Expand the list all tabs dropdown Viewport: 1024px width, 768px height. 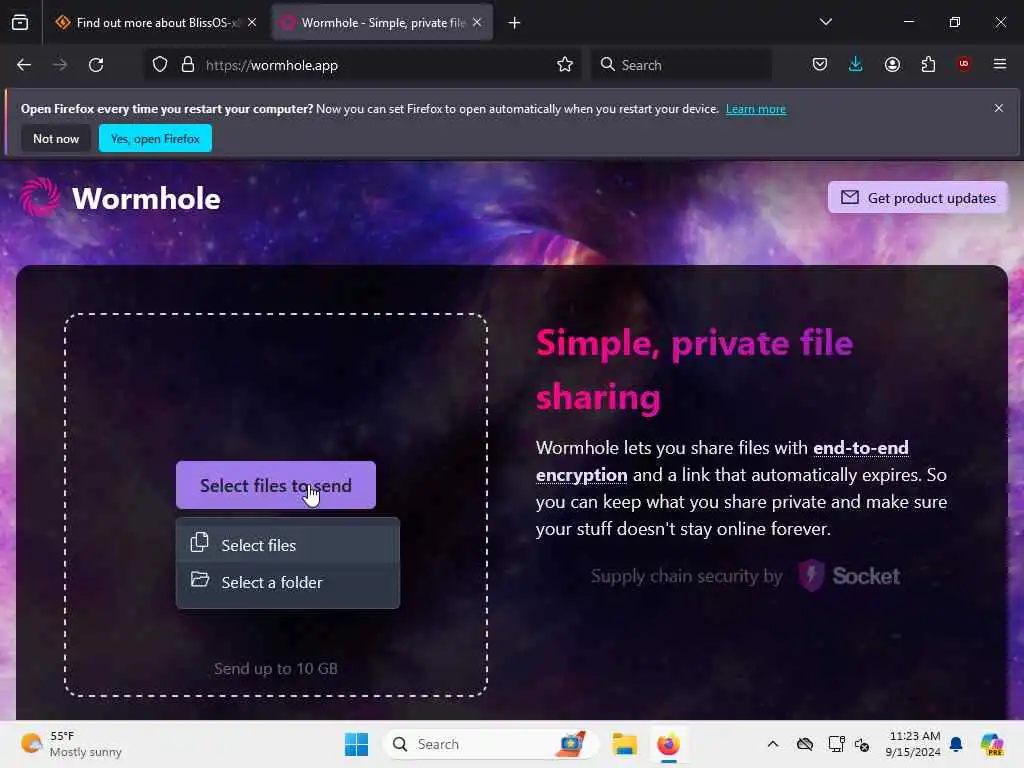[825, 22]
